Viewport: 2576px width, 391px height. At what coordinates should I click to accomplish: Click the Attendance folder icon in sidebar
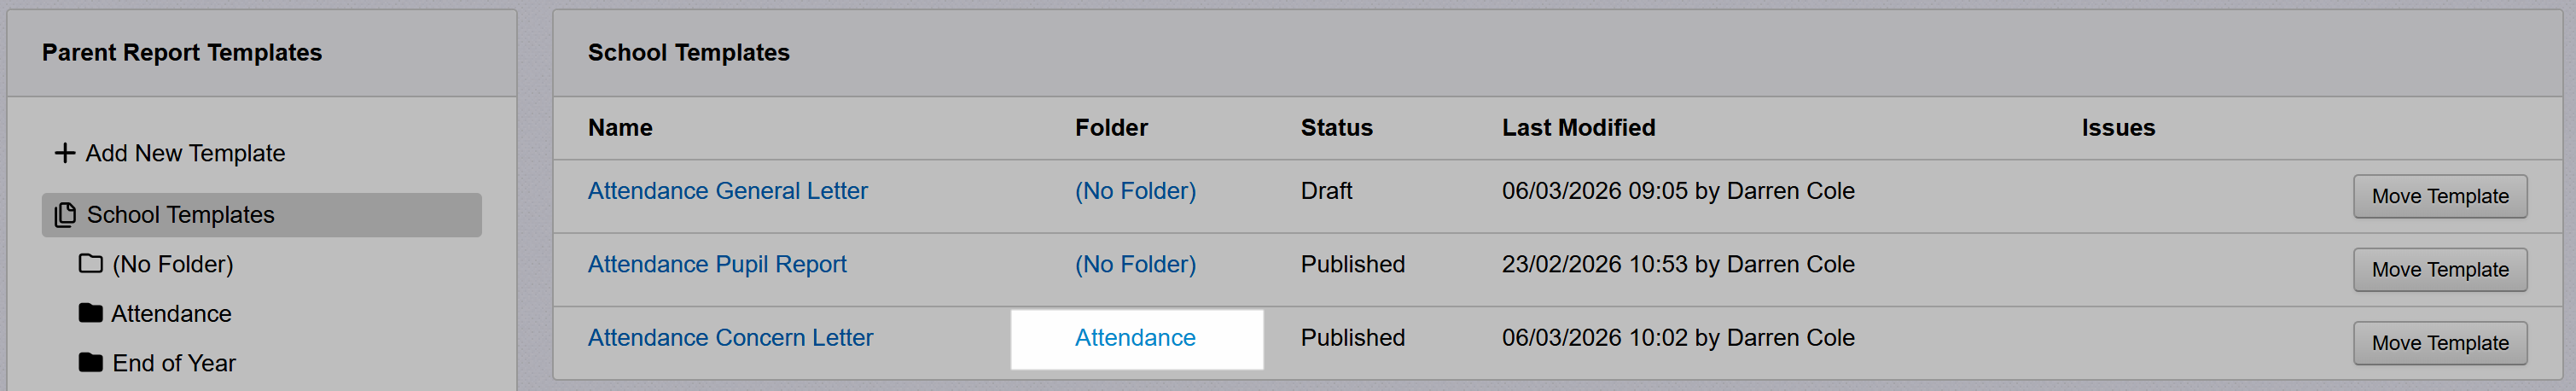click(91, 313)
